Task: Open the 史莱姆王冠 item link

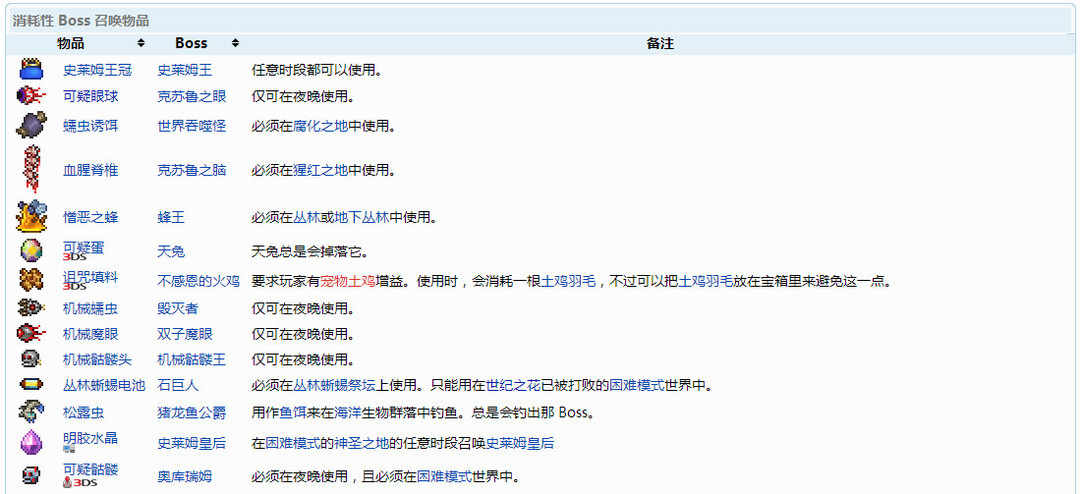Action: click(97, 70)
